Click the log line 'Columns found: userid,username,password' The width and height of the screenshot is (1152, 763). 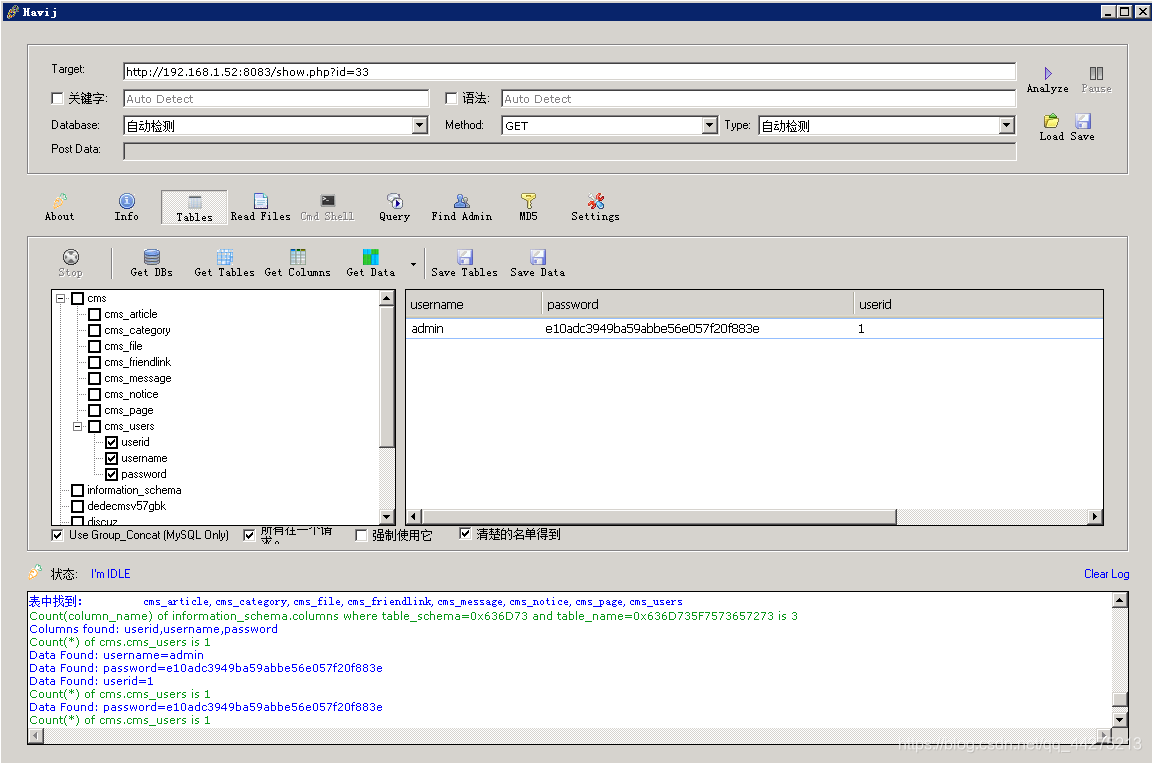click(154, 629)
